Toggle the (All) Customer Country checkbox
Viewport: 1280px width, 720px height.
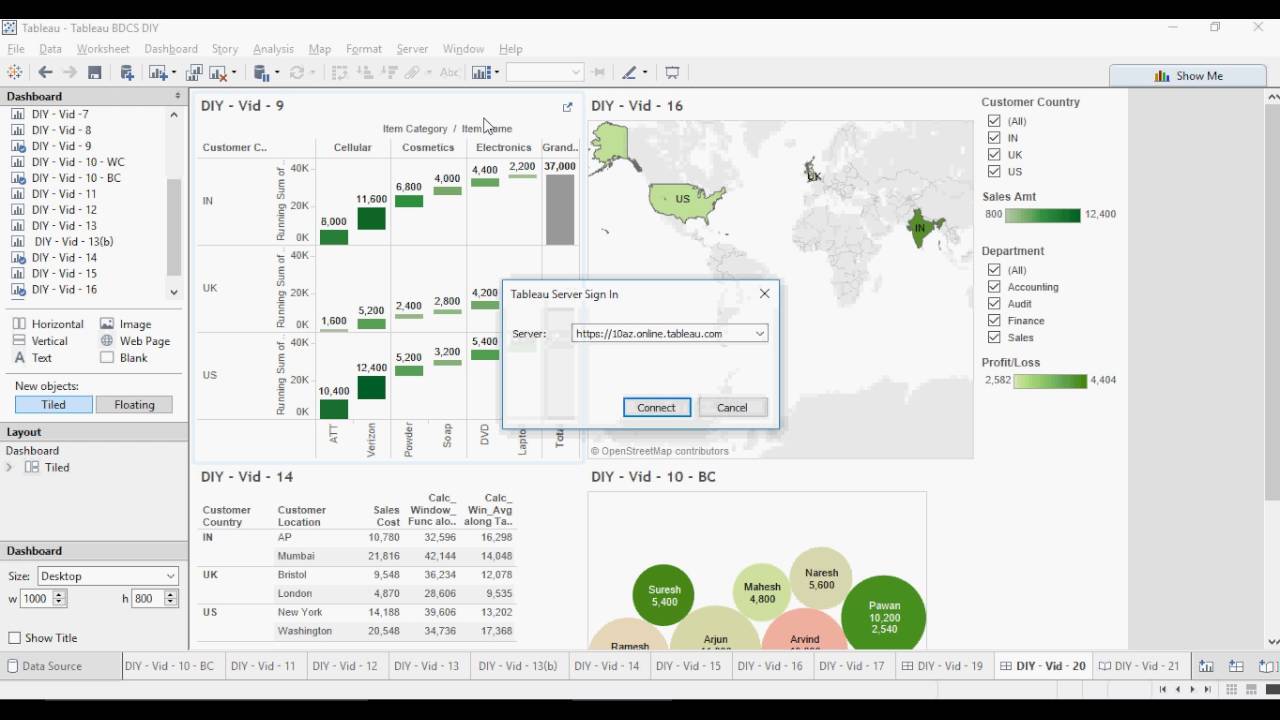[x=994, y=121]
